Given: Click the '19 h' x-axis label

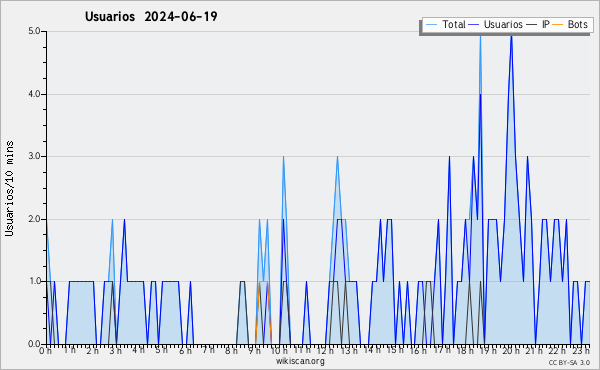Looking at the screenshot, I should coord(489,351).
